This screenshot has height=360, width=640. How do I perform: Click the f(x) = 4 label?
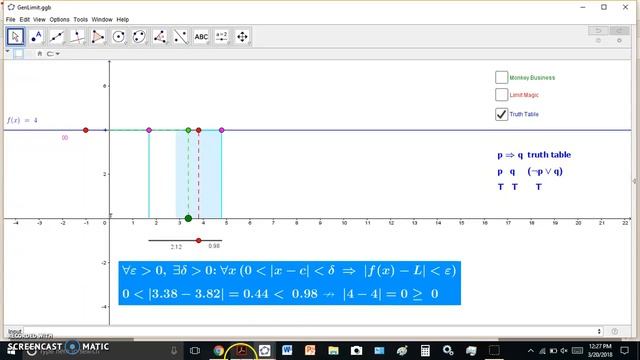click(22, 120)
